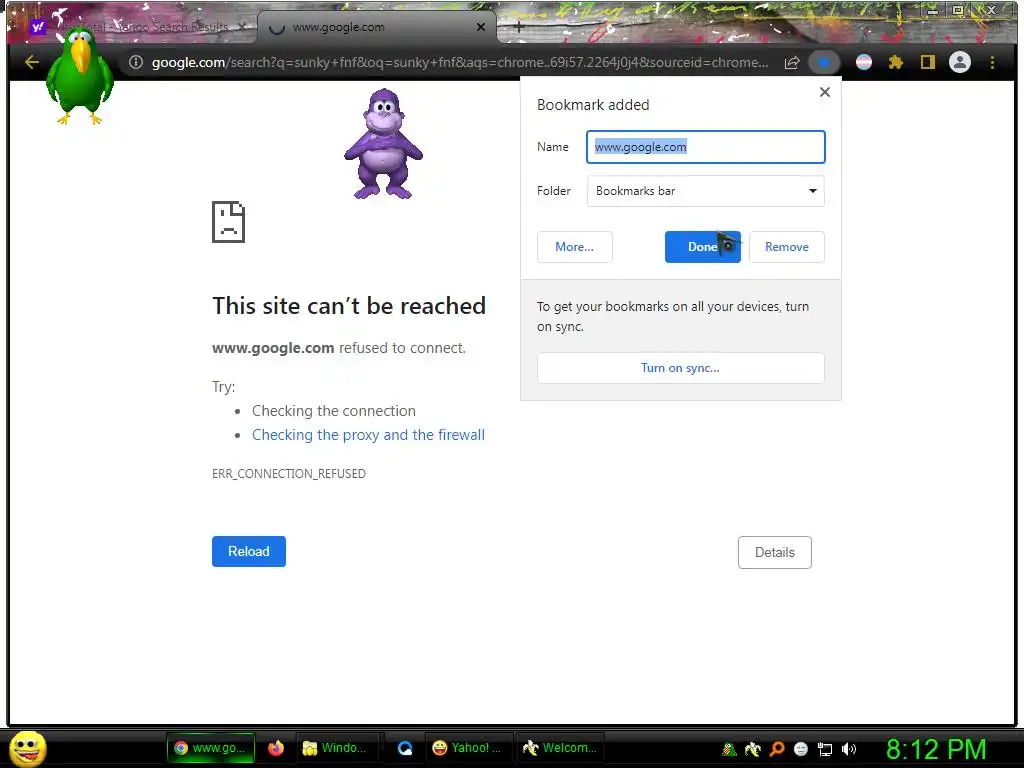This screenshot has width=1024, height=768.
Task: Edit the bookmark Name field
Action: pos(705,147)
